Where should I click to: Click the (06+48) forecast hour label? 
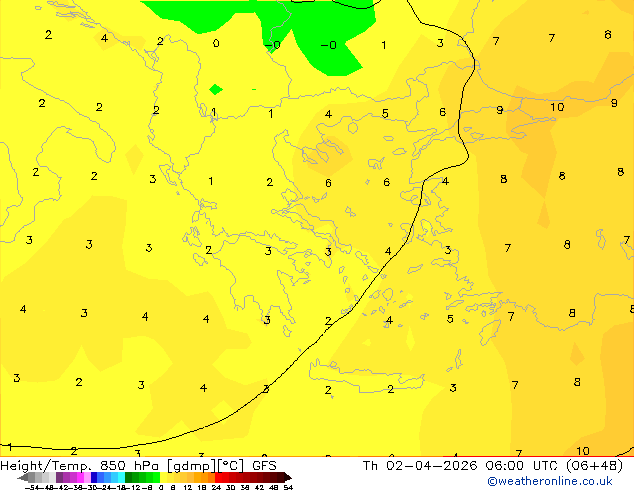point(594,466)
